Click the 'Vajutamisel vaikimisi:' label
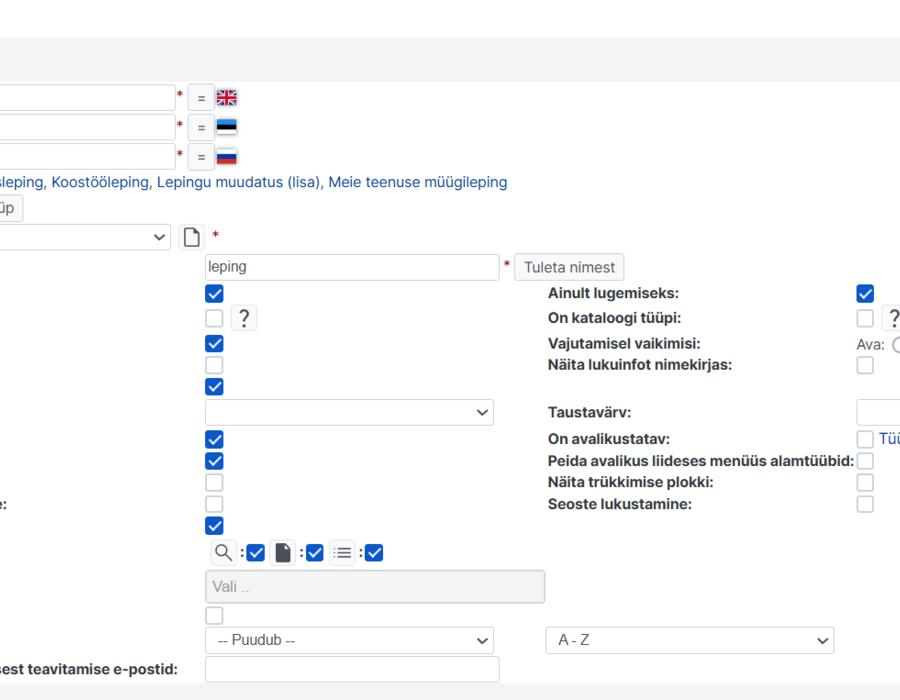900x700 pixels. pos(624,344)
